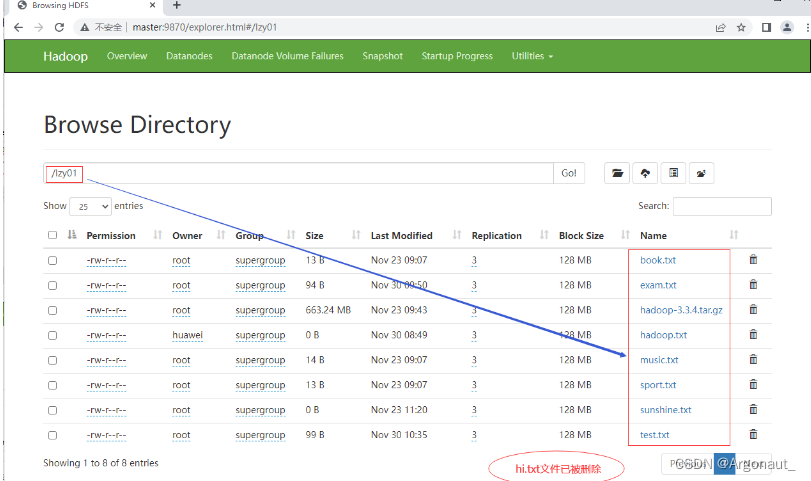Viewport: 811px width, 481px height.
Task: Open the hadoop-3.3.4.tar.gz file link
Action: pos(681,310)
